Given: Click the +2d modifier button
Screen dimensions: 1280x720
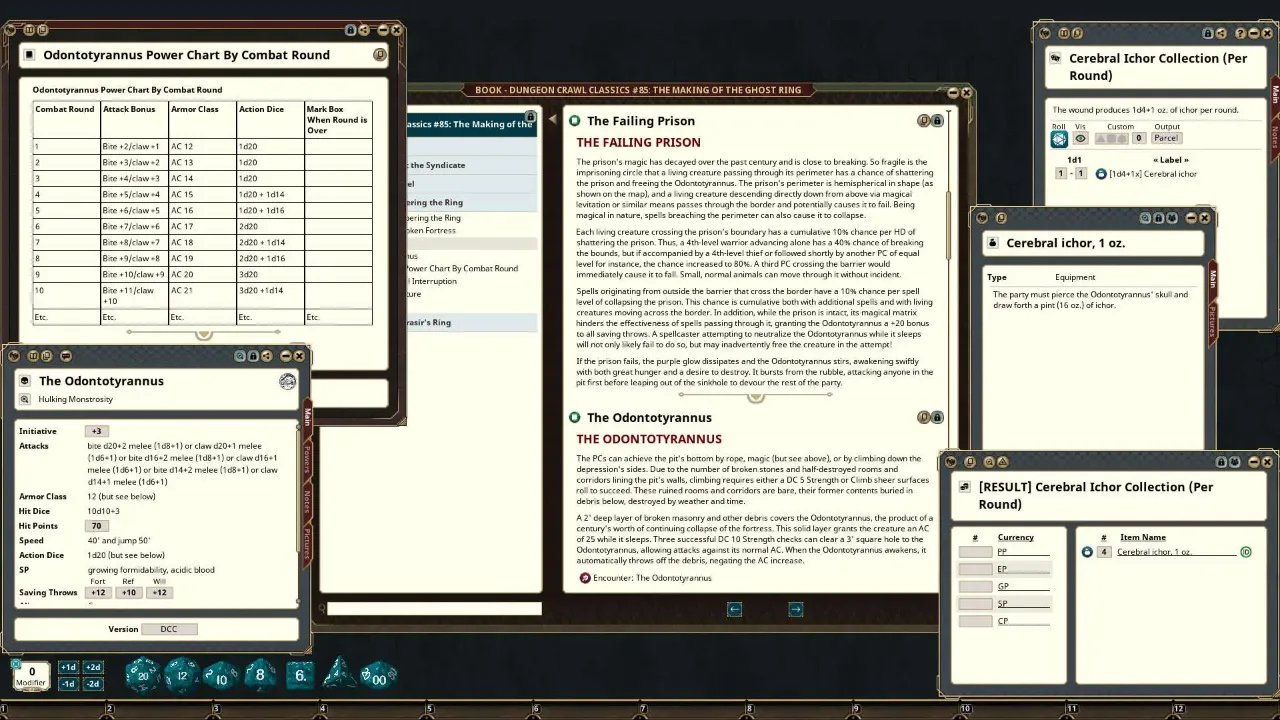Looking at the screenshot, I should coord(93,667).
